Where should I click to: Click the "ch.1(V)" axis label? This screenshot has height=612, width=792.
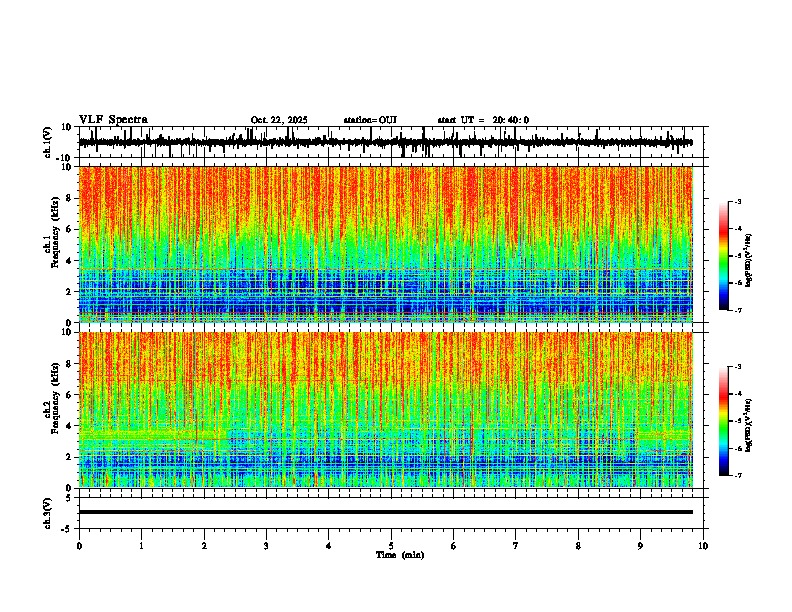[x=48, y=142]
